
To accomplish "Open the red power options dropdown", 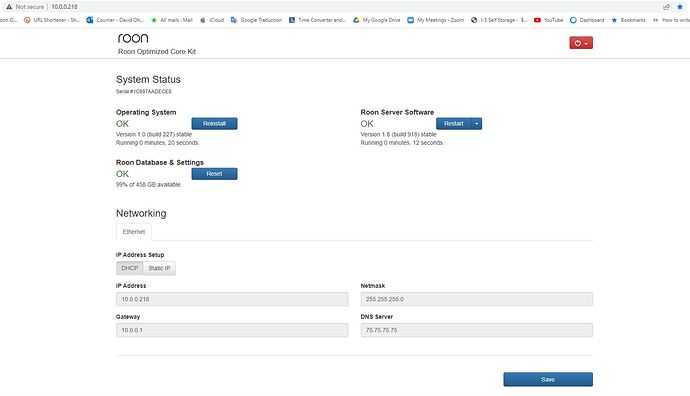I will (581, 43).
